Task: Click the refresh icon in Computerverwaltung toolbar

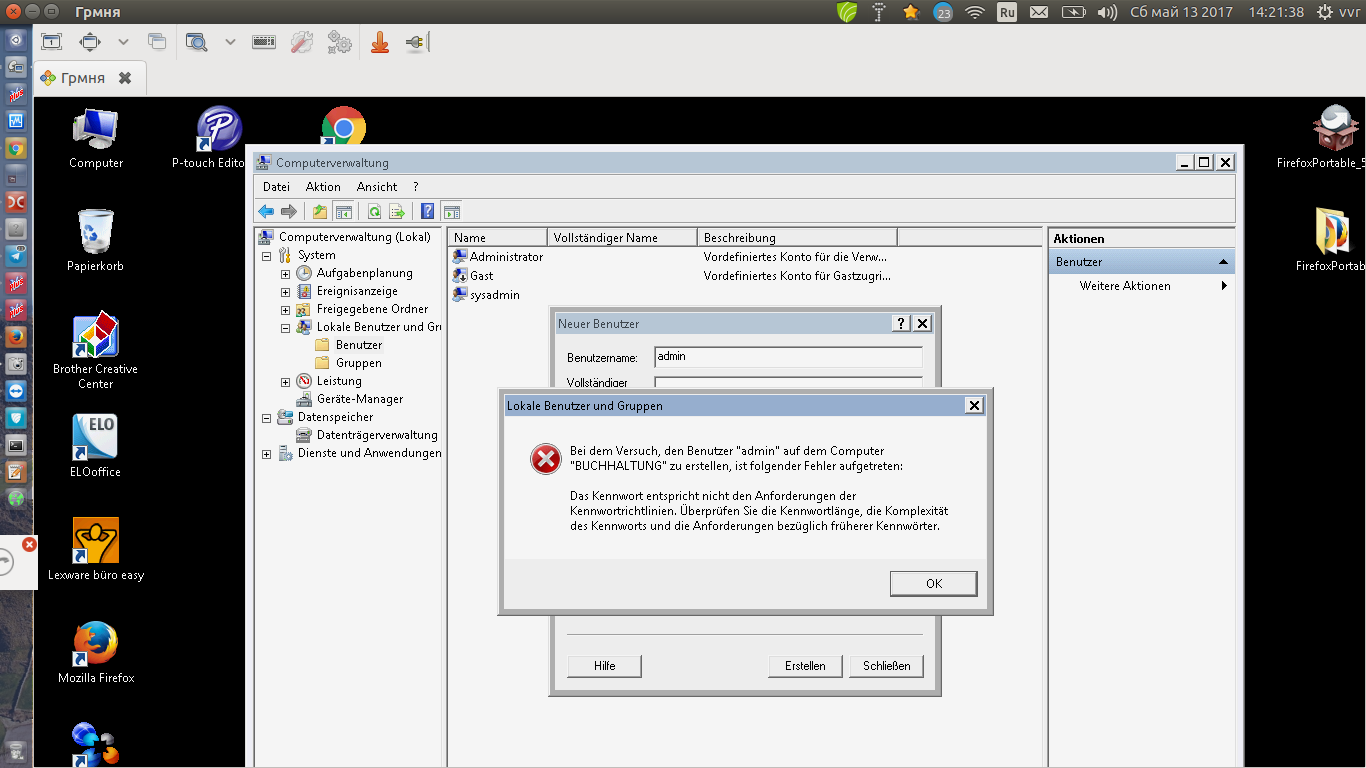Action: (x=374, y=211)
